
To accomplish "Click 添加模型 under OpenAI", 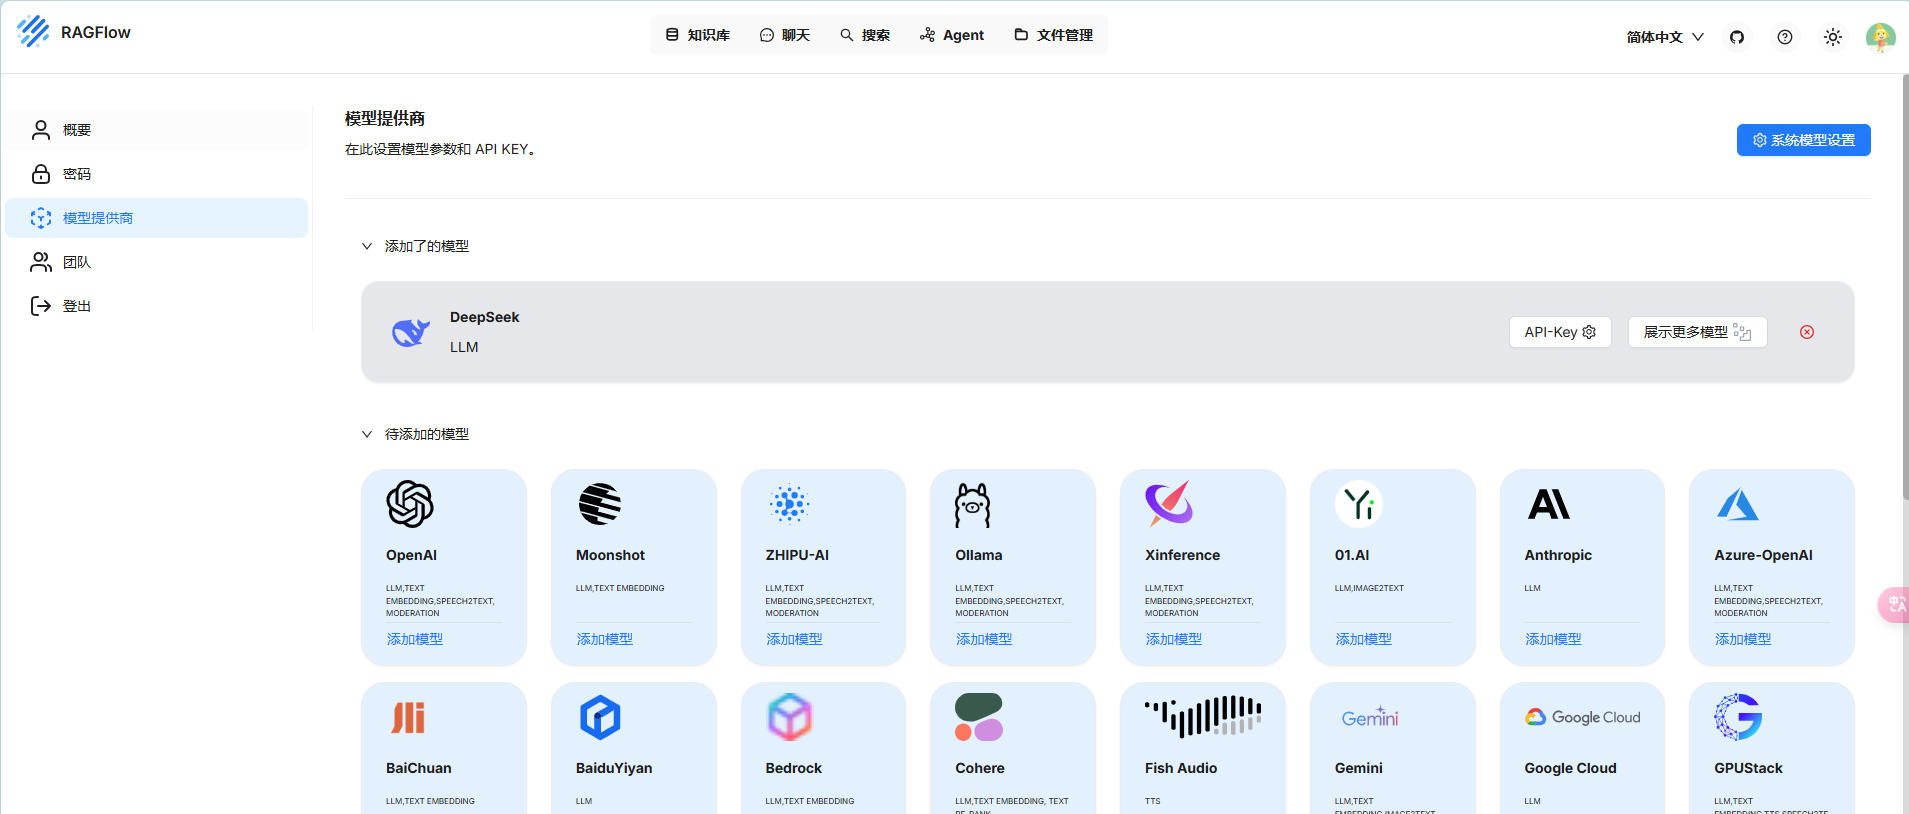I will [415, 639].
